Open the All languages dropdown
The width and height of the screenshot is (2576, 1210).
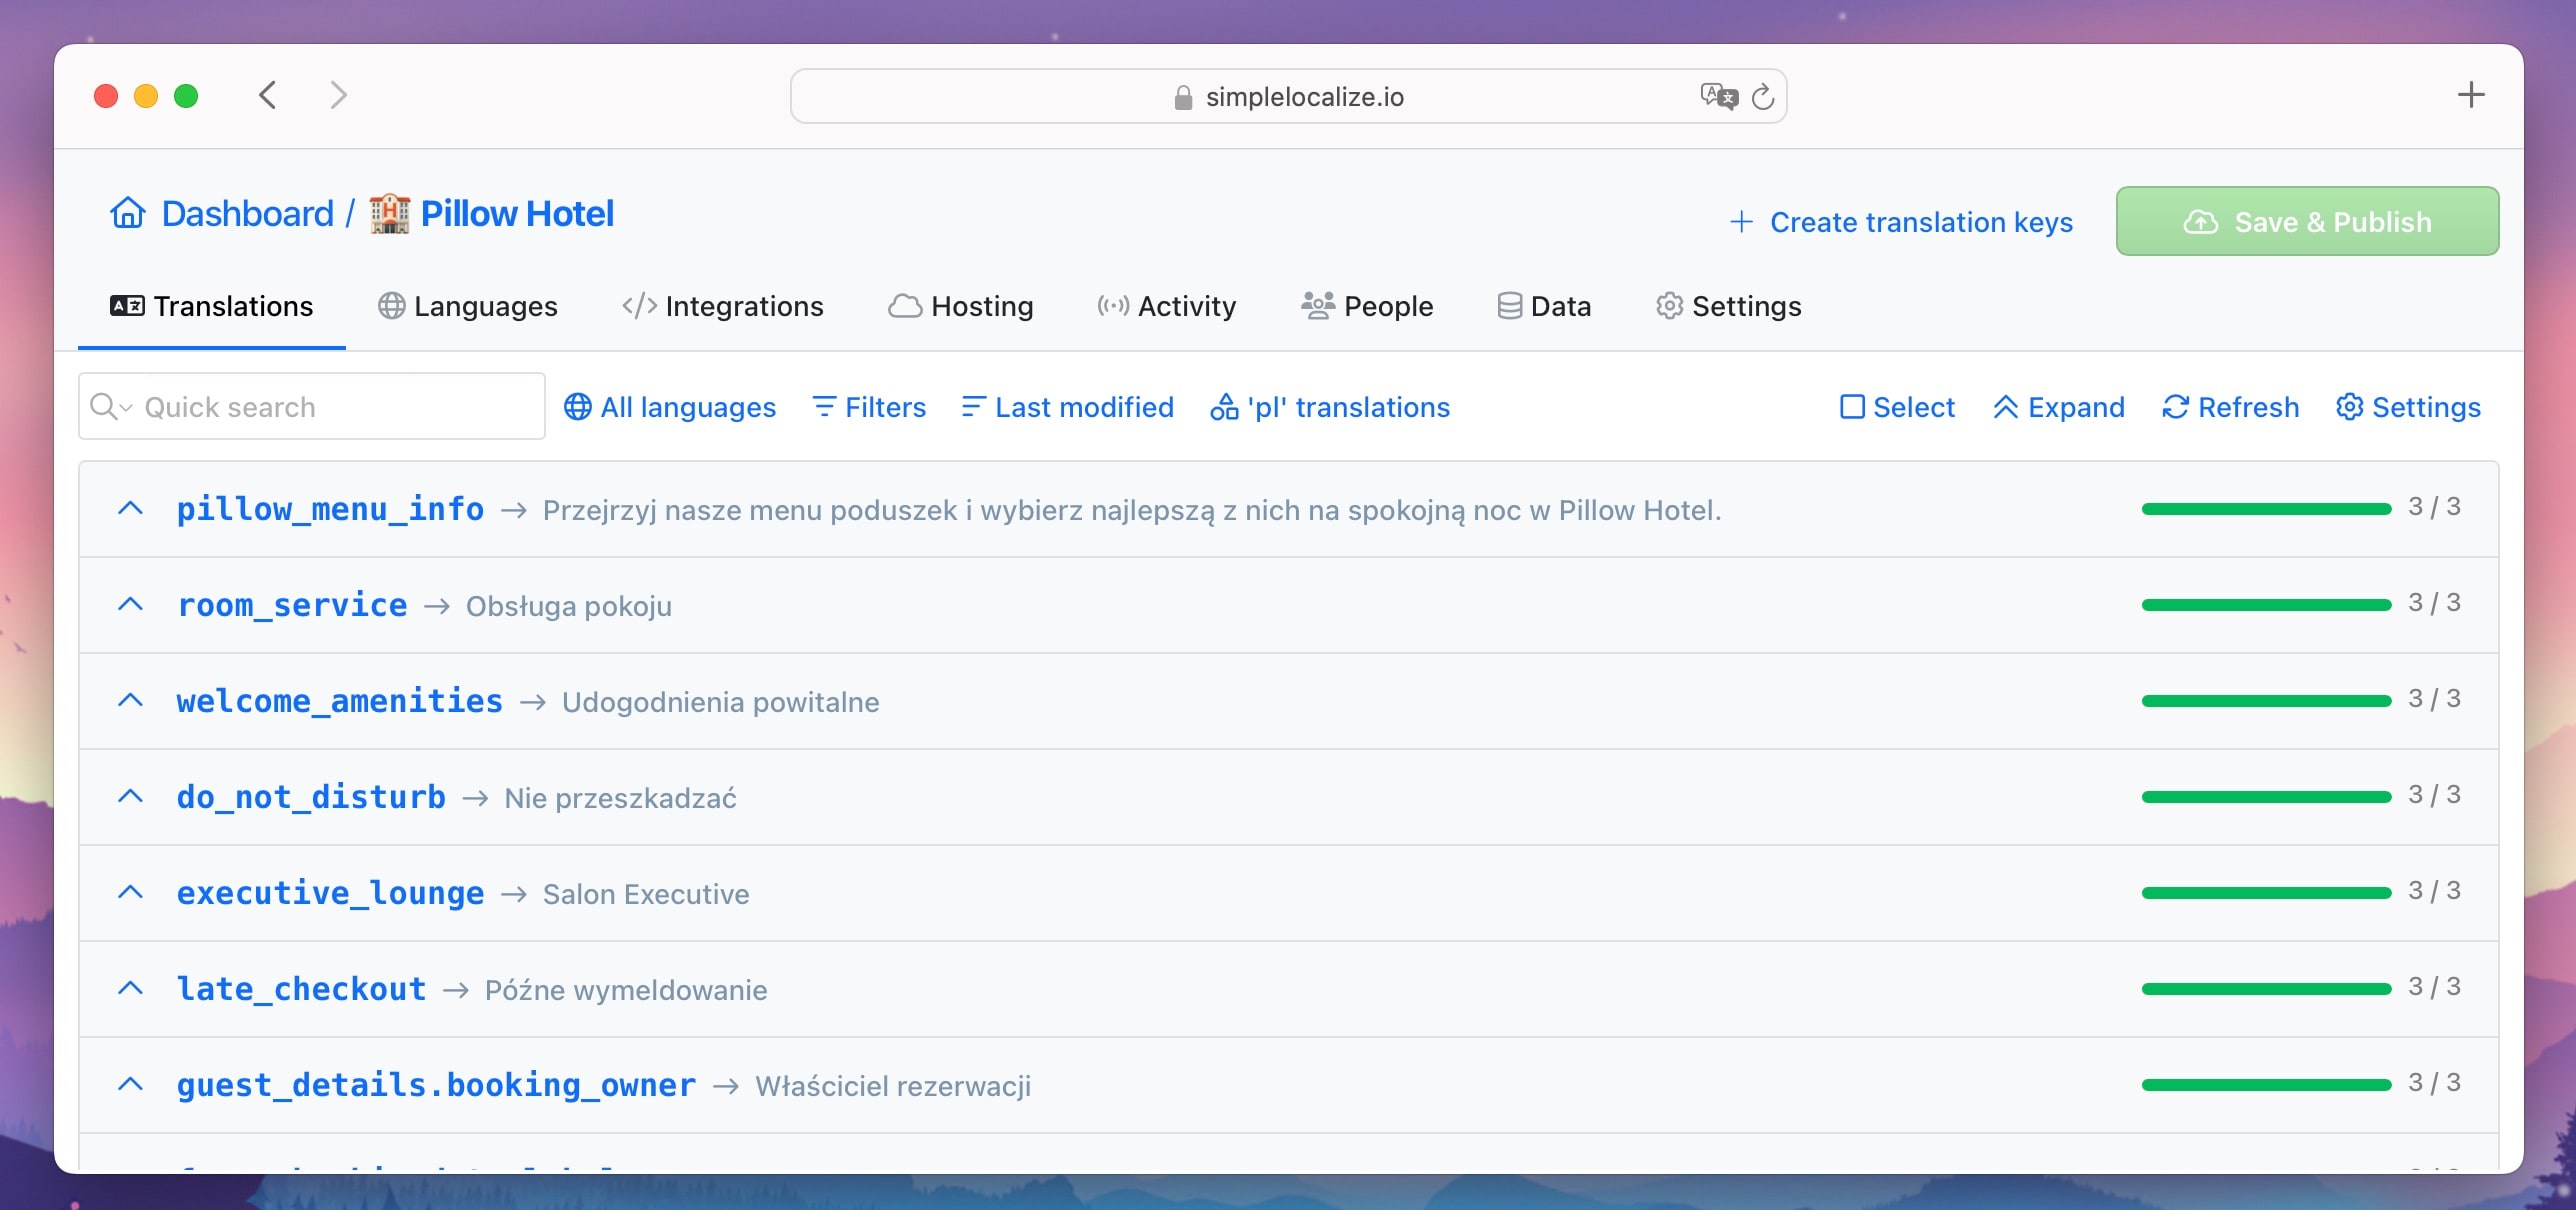pyautogui.click(x=670, y=406)
